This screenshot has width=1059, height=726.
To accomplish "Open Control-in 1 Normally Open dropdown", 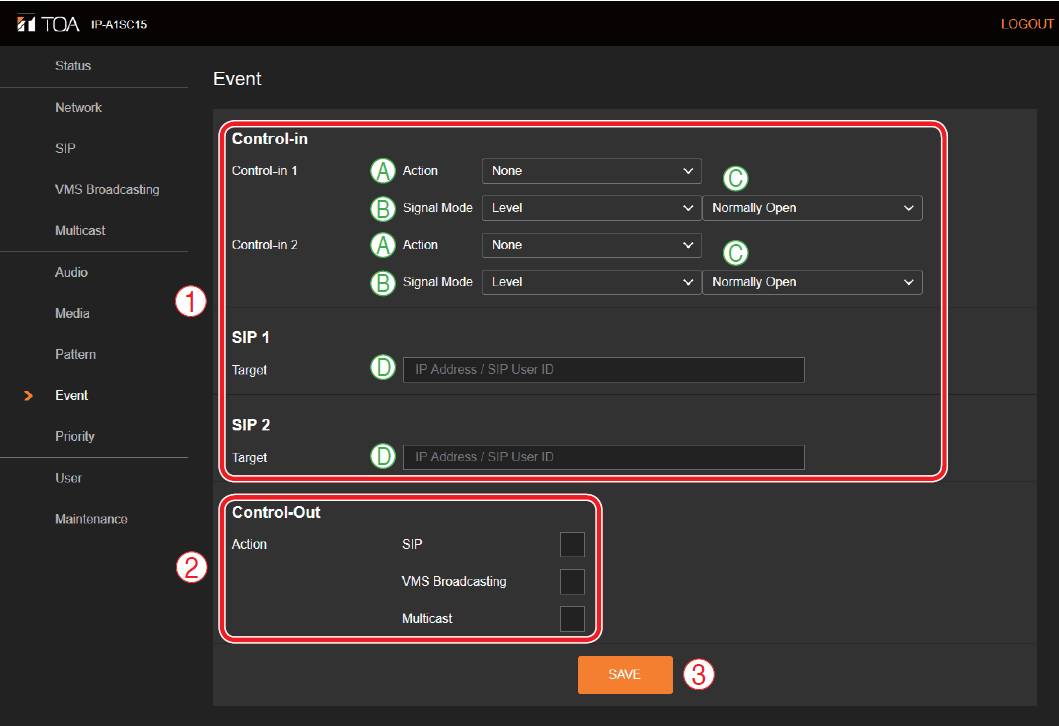I will [x=812, y=208].
